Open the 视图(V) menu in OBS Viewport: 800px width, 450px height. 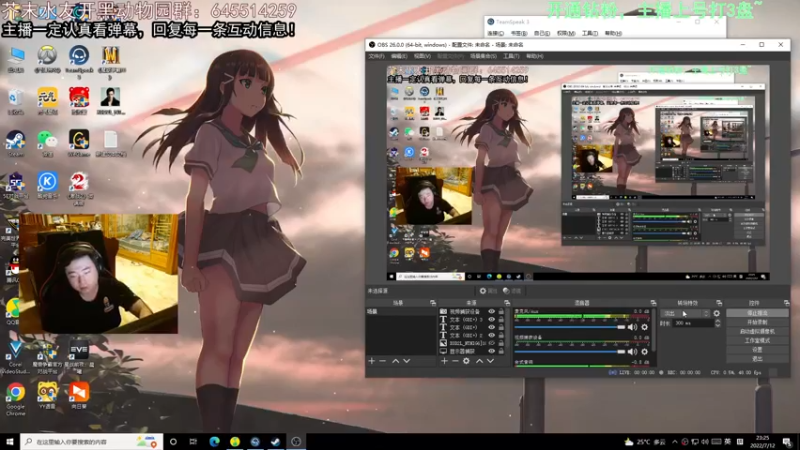[x=422, y=56]
